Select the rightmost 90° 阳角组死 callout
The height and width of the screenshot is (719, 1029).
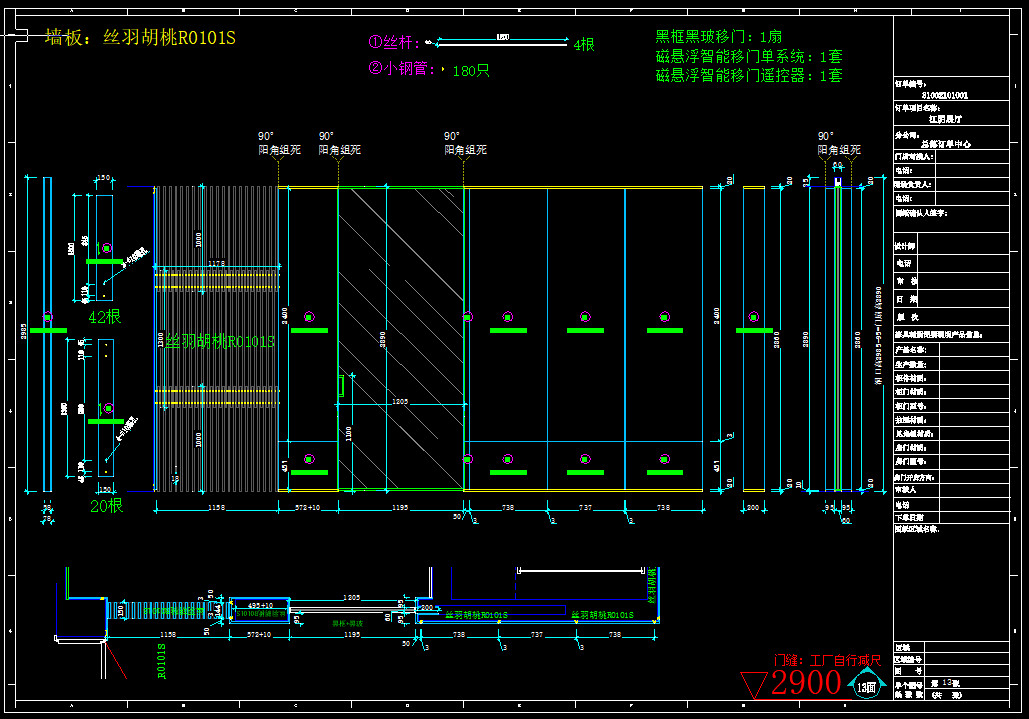838,143
